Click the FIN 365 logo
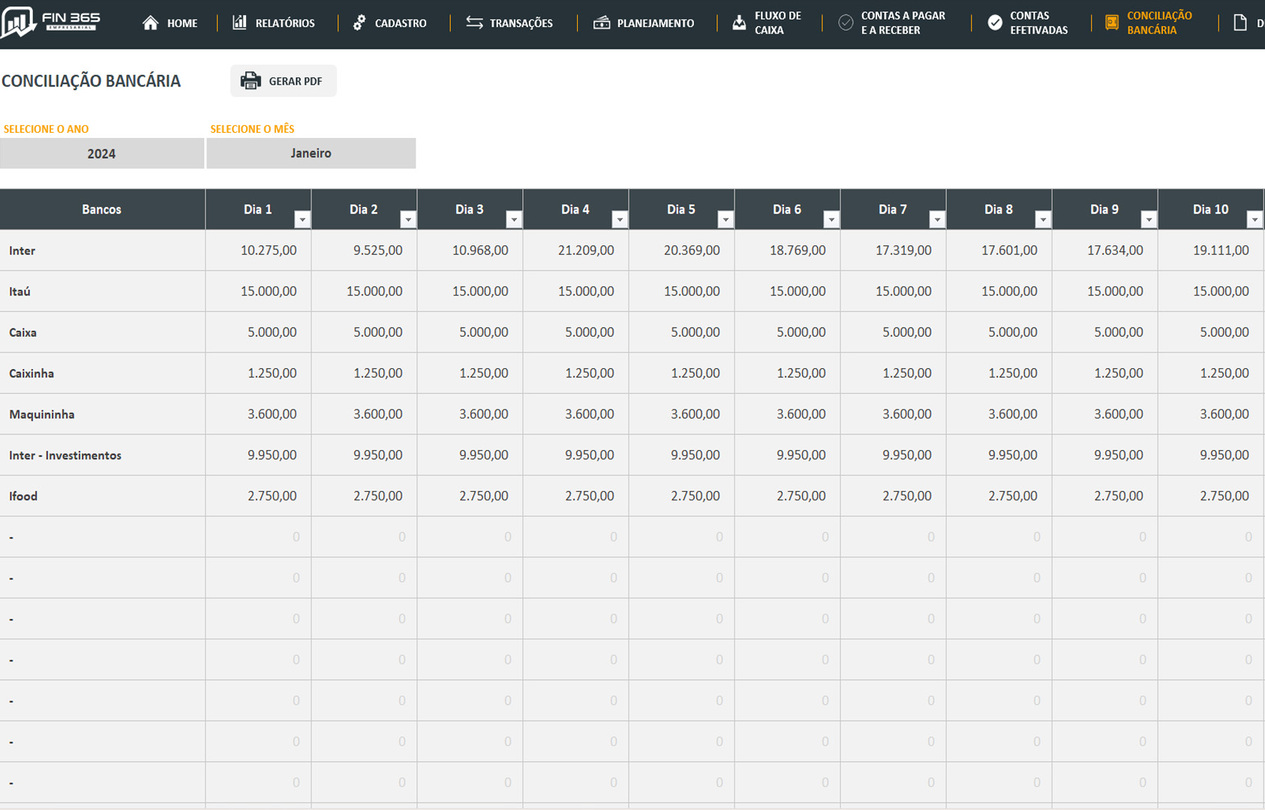 50,22
